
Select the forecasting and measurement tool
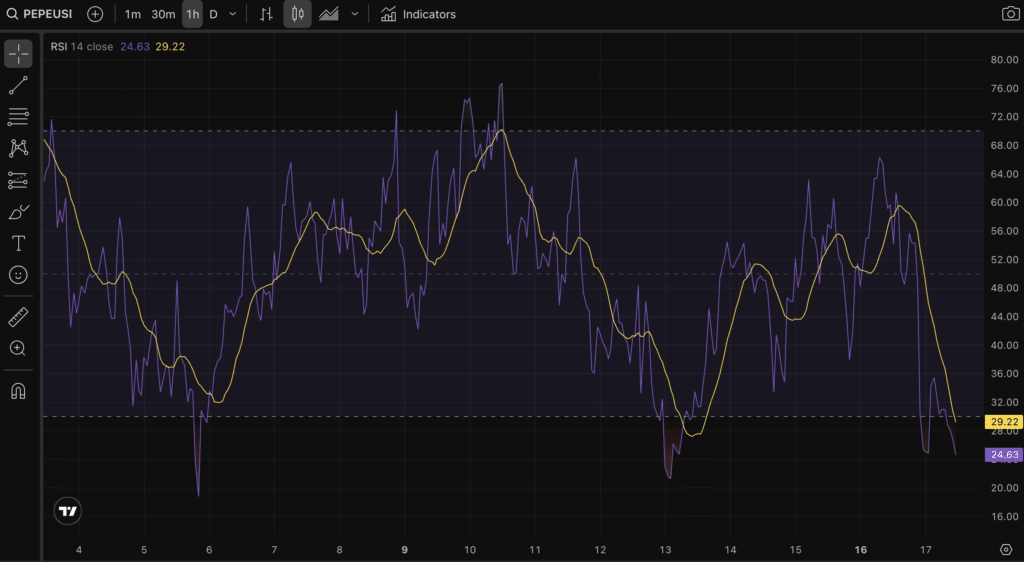18,180
